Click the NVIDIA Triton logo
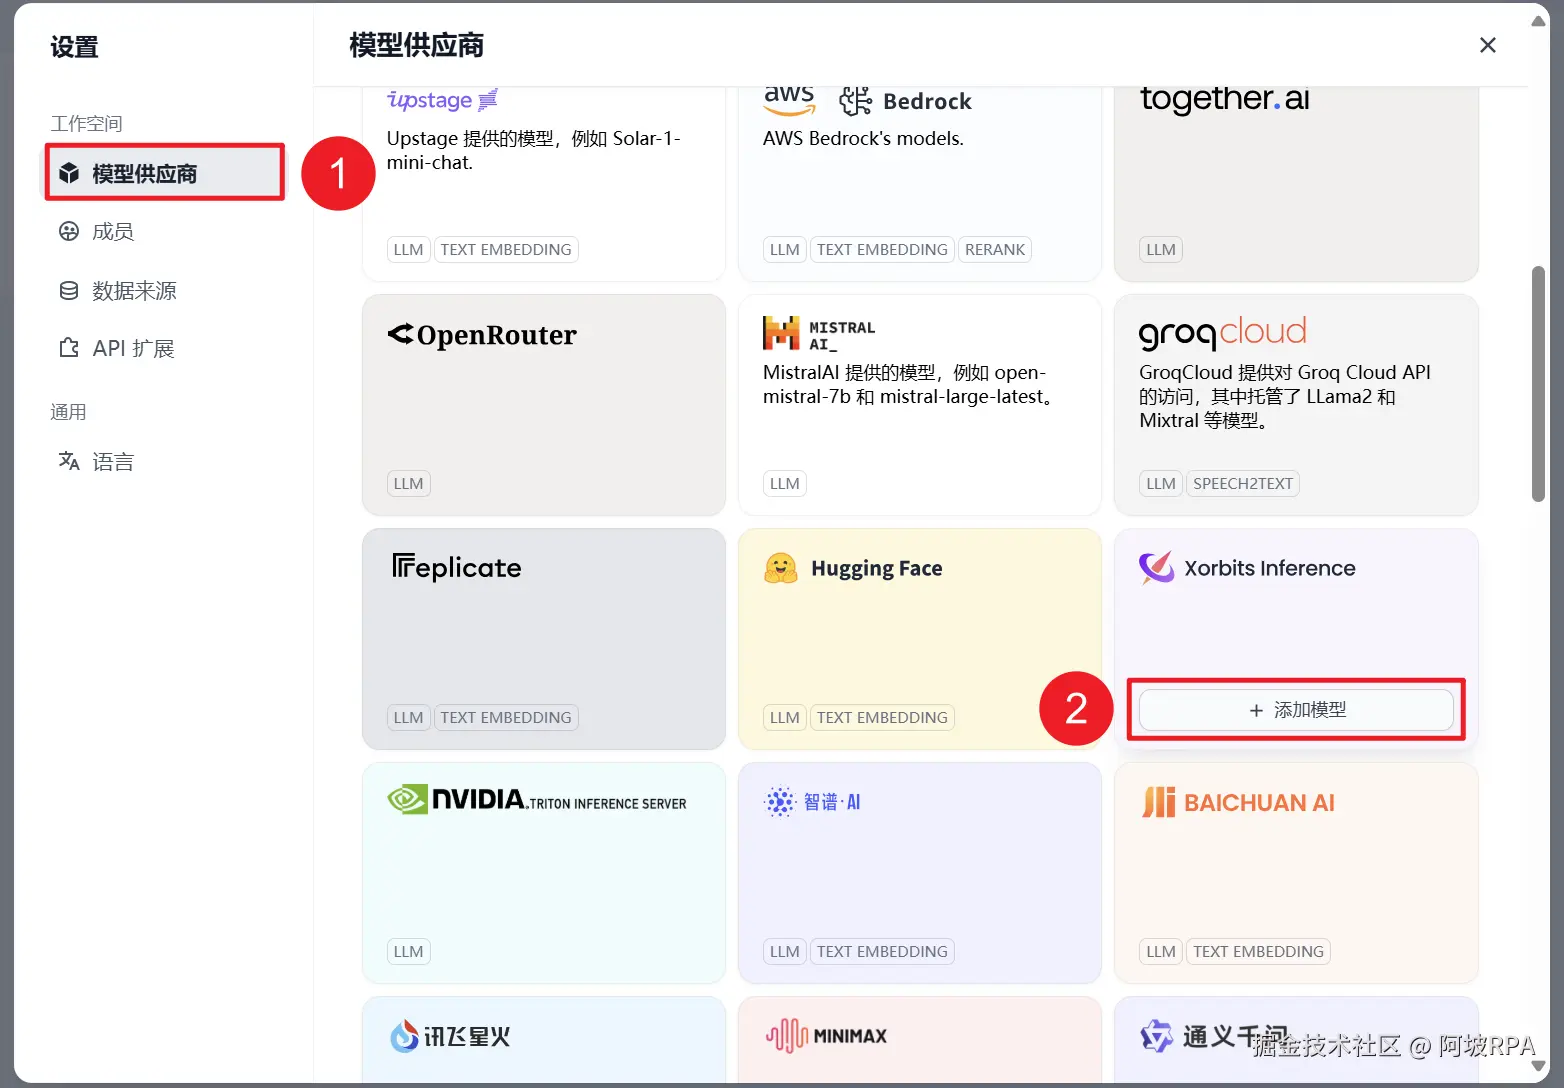 click(x=537, y=800)
